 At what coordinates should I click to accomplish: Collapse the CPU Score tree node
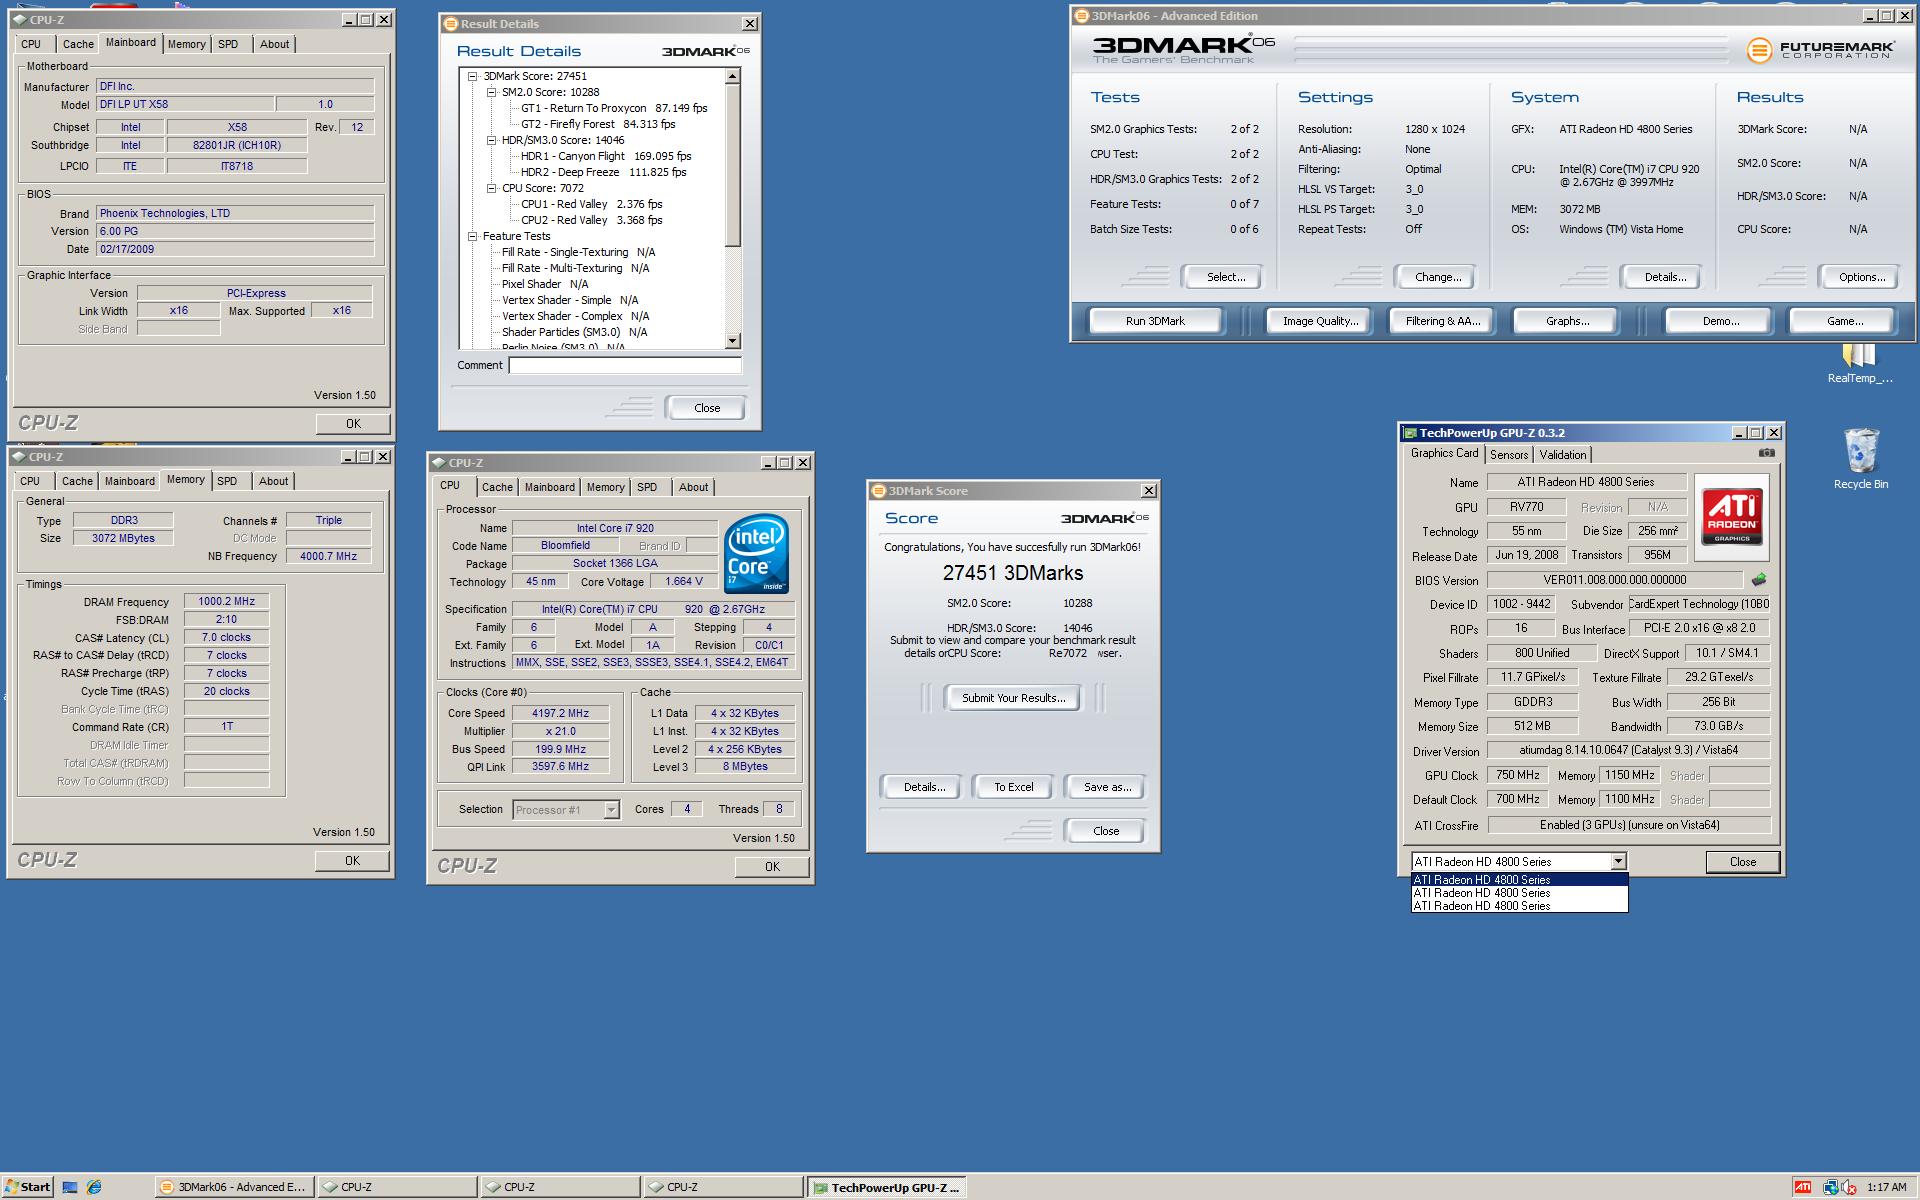pos(491,188)
